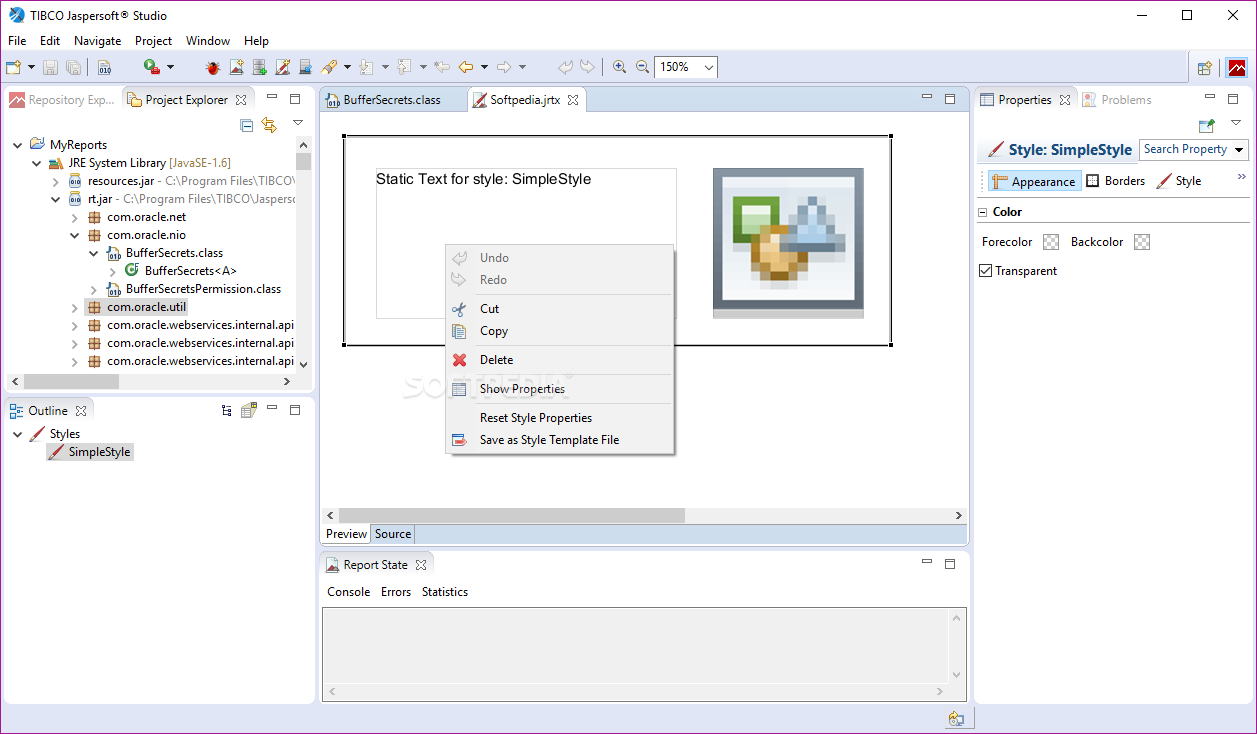Open the Navigate menu
Screen dimensions: 1257x734
[x=97, y=41]
